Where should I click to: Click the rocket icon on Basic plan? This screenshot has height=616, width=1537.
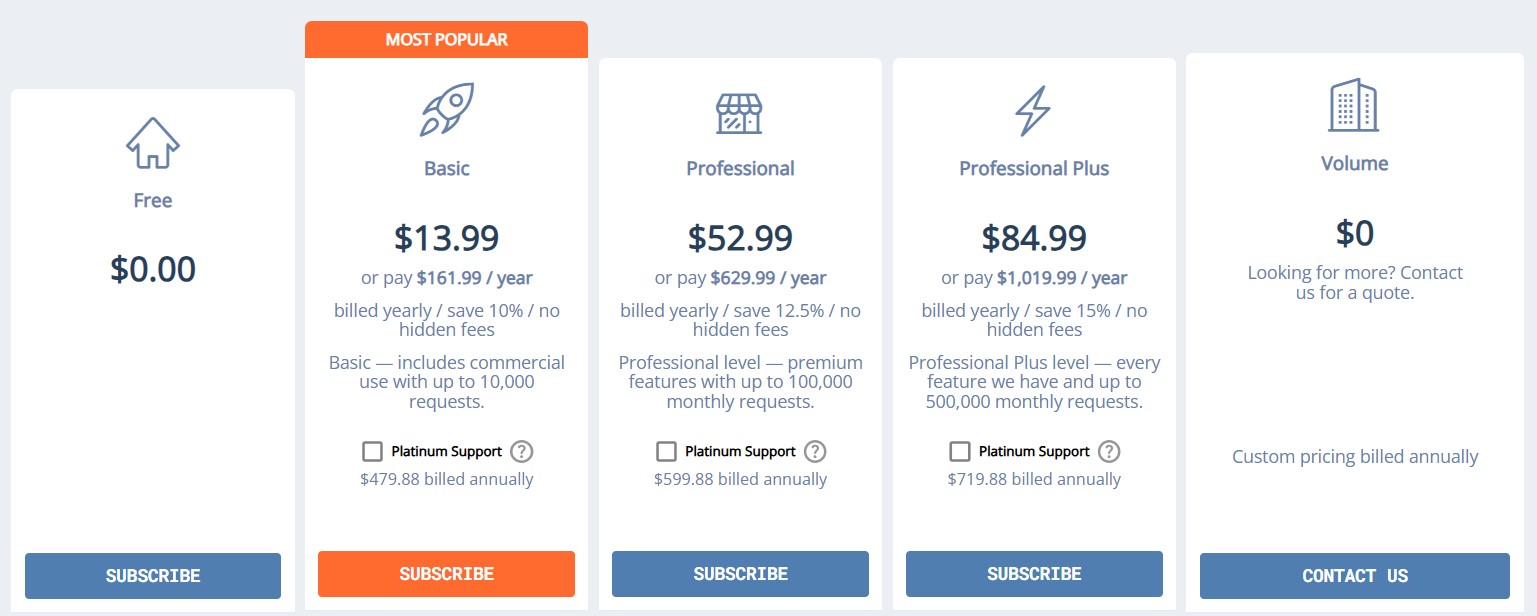point(446,110)
